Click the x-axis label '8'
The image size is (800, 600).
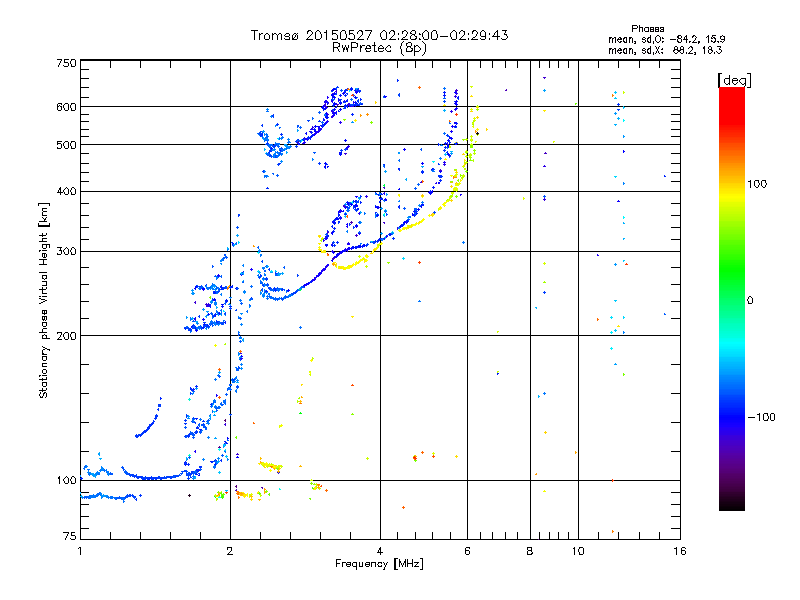(x=530, y=551)
